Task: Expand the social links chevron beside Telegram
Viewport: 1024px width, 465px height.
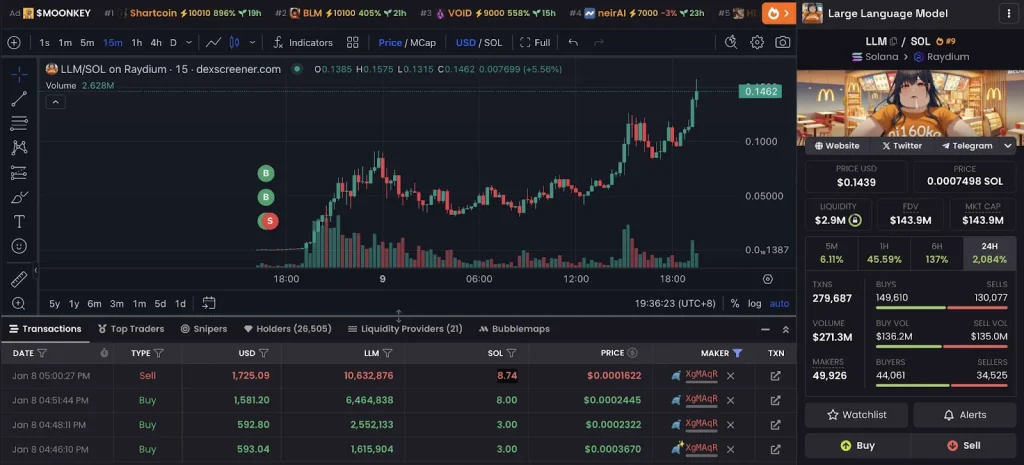Action: tap(1008, 146)
